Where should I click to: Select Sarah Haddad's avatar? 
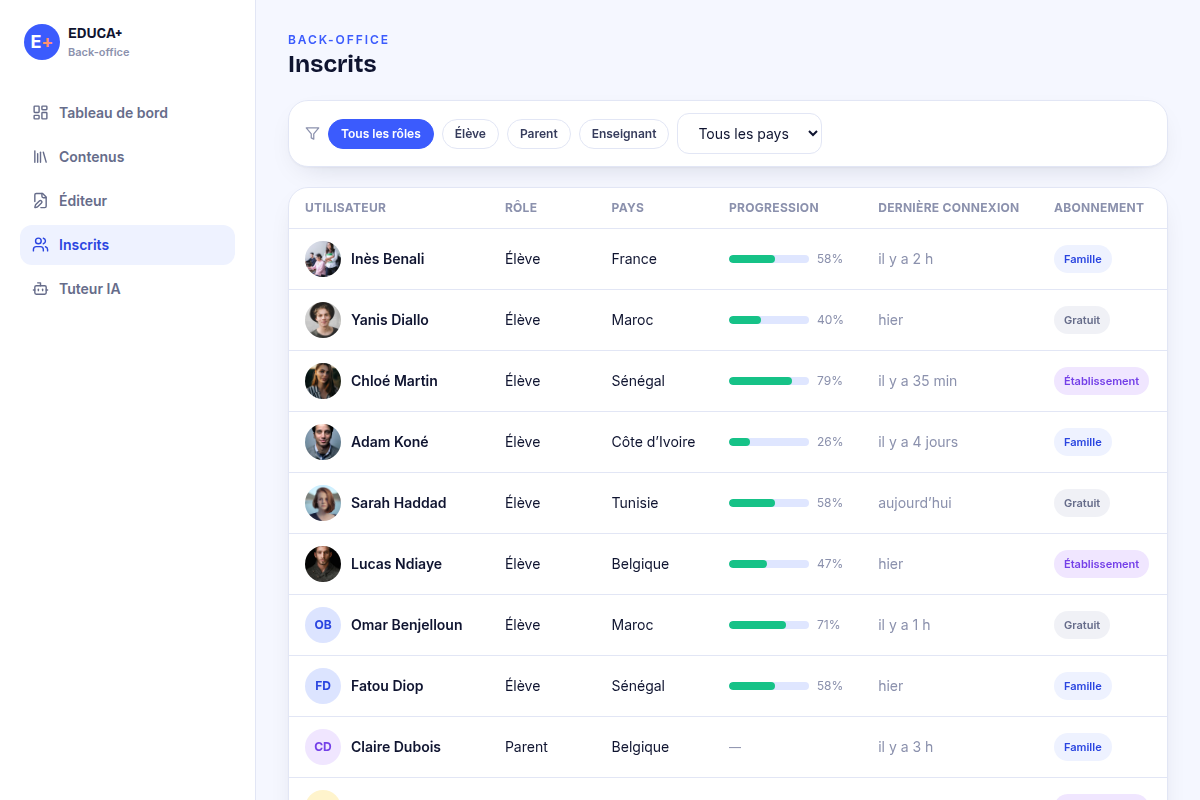tap(323, 503)
